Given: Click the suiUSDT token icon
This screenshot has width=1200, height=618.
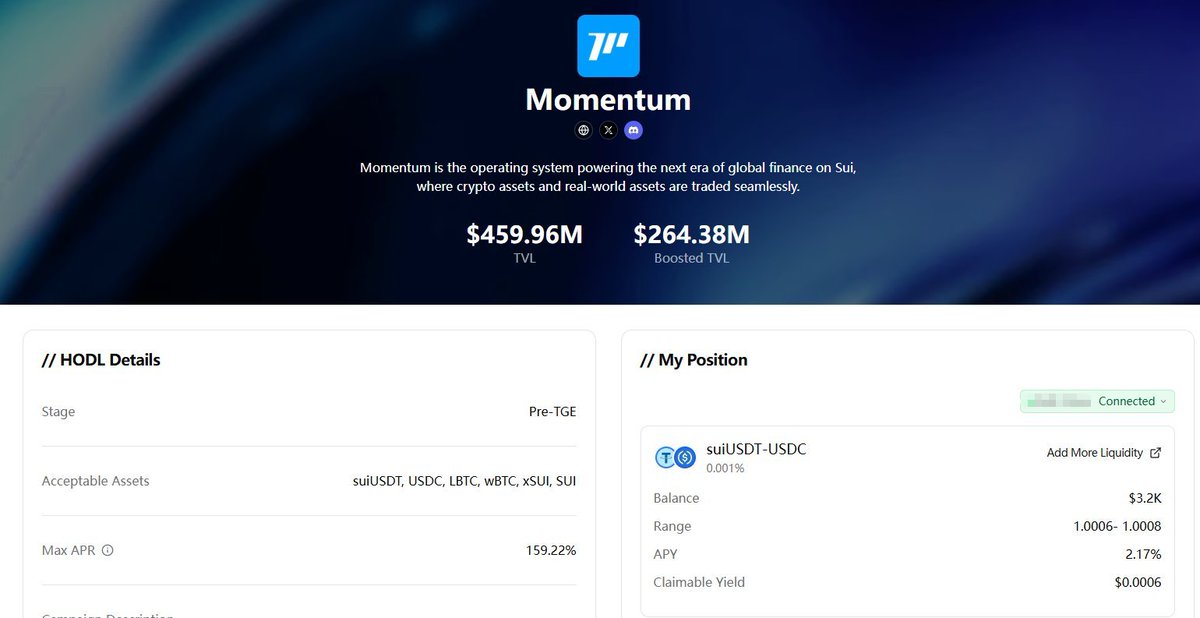Looking at the screenshot, I should tap(665, 458).
